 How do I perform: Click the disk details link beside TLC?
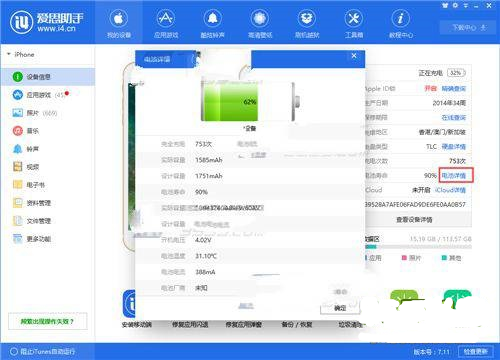point(454,147)
